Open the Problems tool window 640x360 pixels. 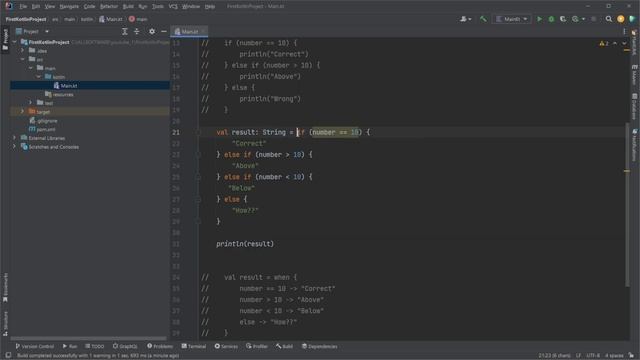point(160,346)
